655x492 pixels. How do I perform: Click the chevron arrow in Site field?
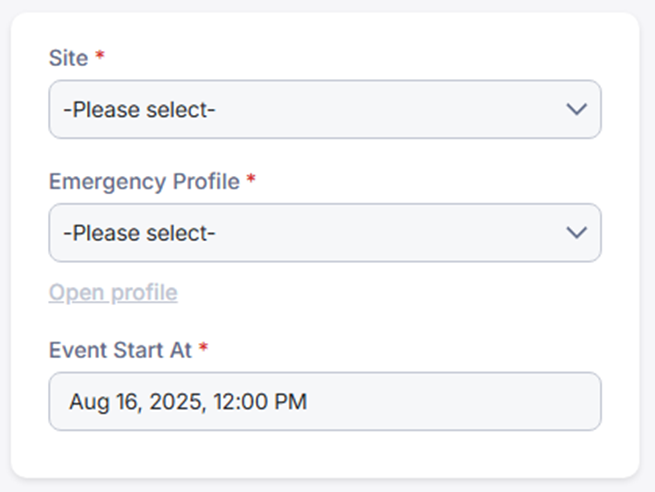tap(576, 109)
